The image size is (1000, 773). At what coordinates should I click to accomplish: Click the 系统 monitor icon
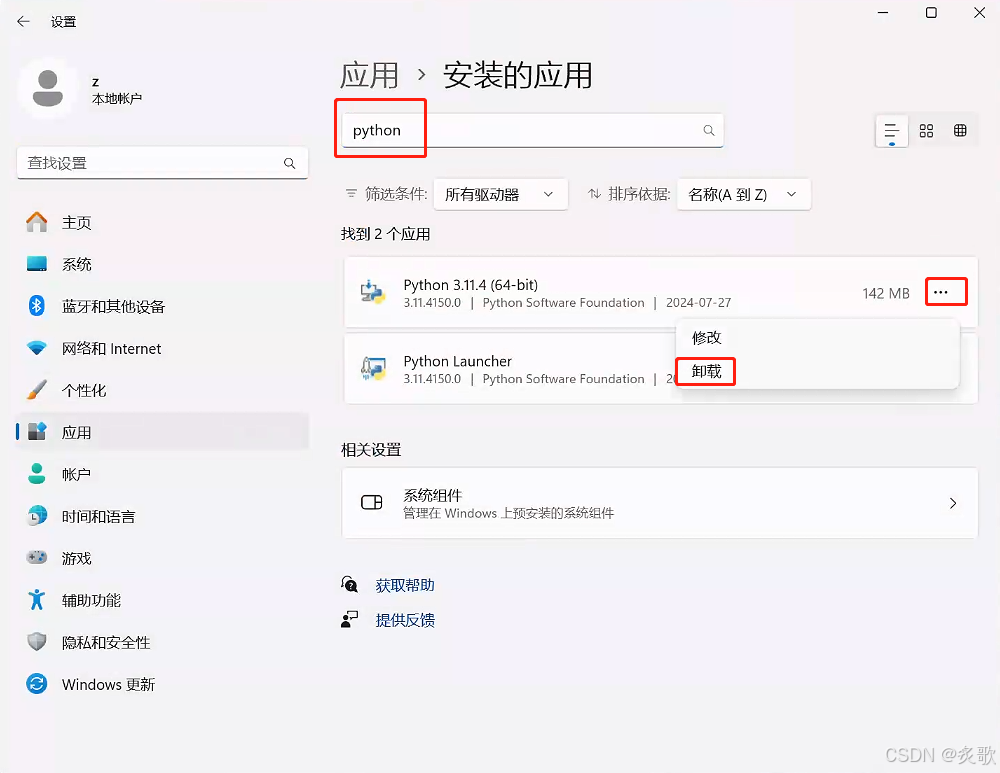(37, 264)
